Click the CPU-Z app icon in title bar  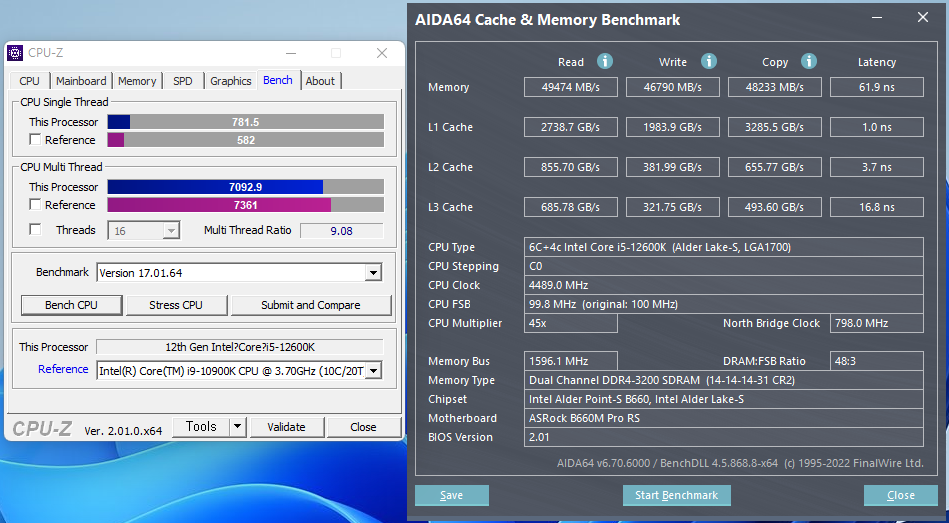[x=15, y=53]
